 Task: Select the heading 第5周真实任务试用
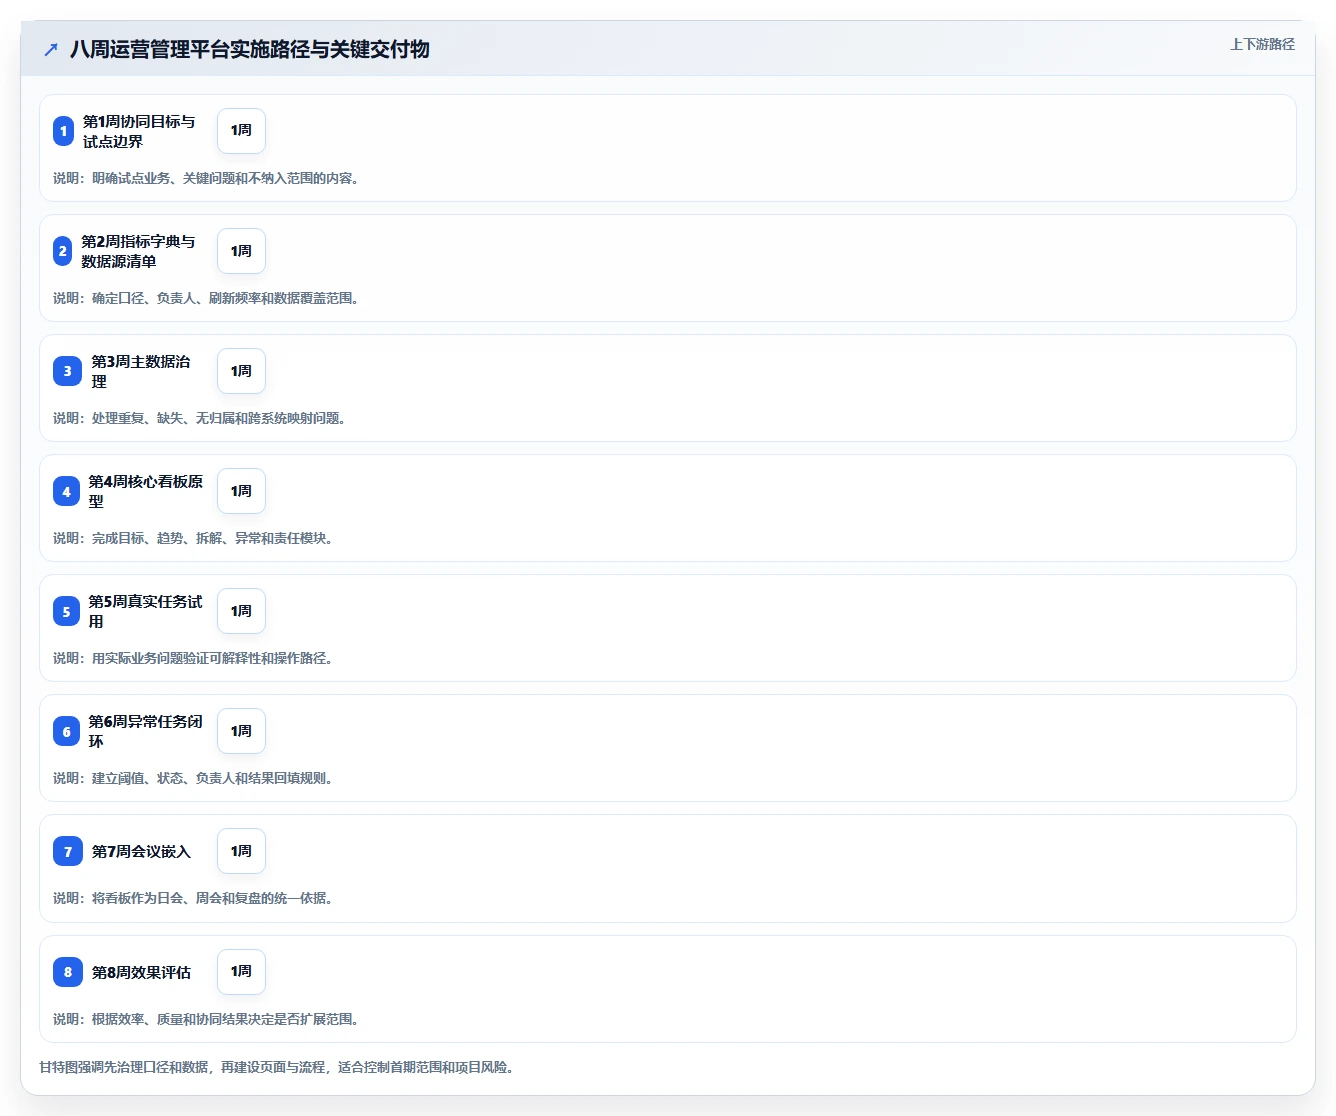click(x=146, y=611)
